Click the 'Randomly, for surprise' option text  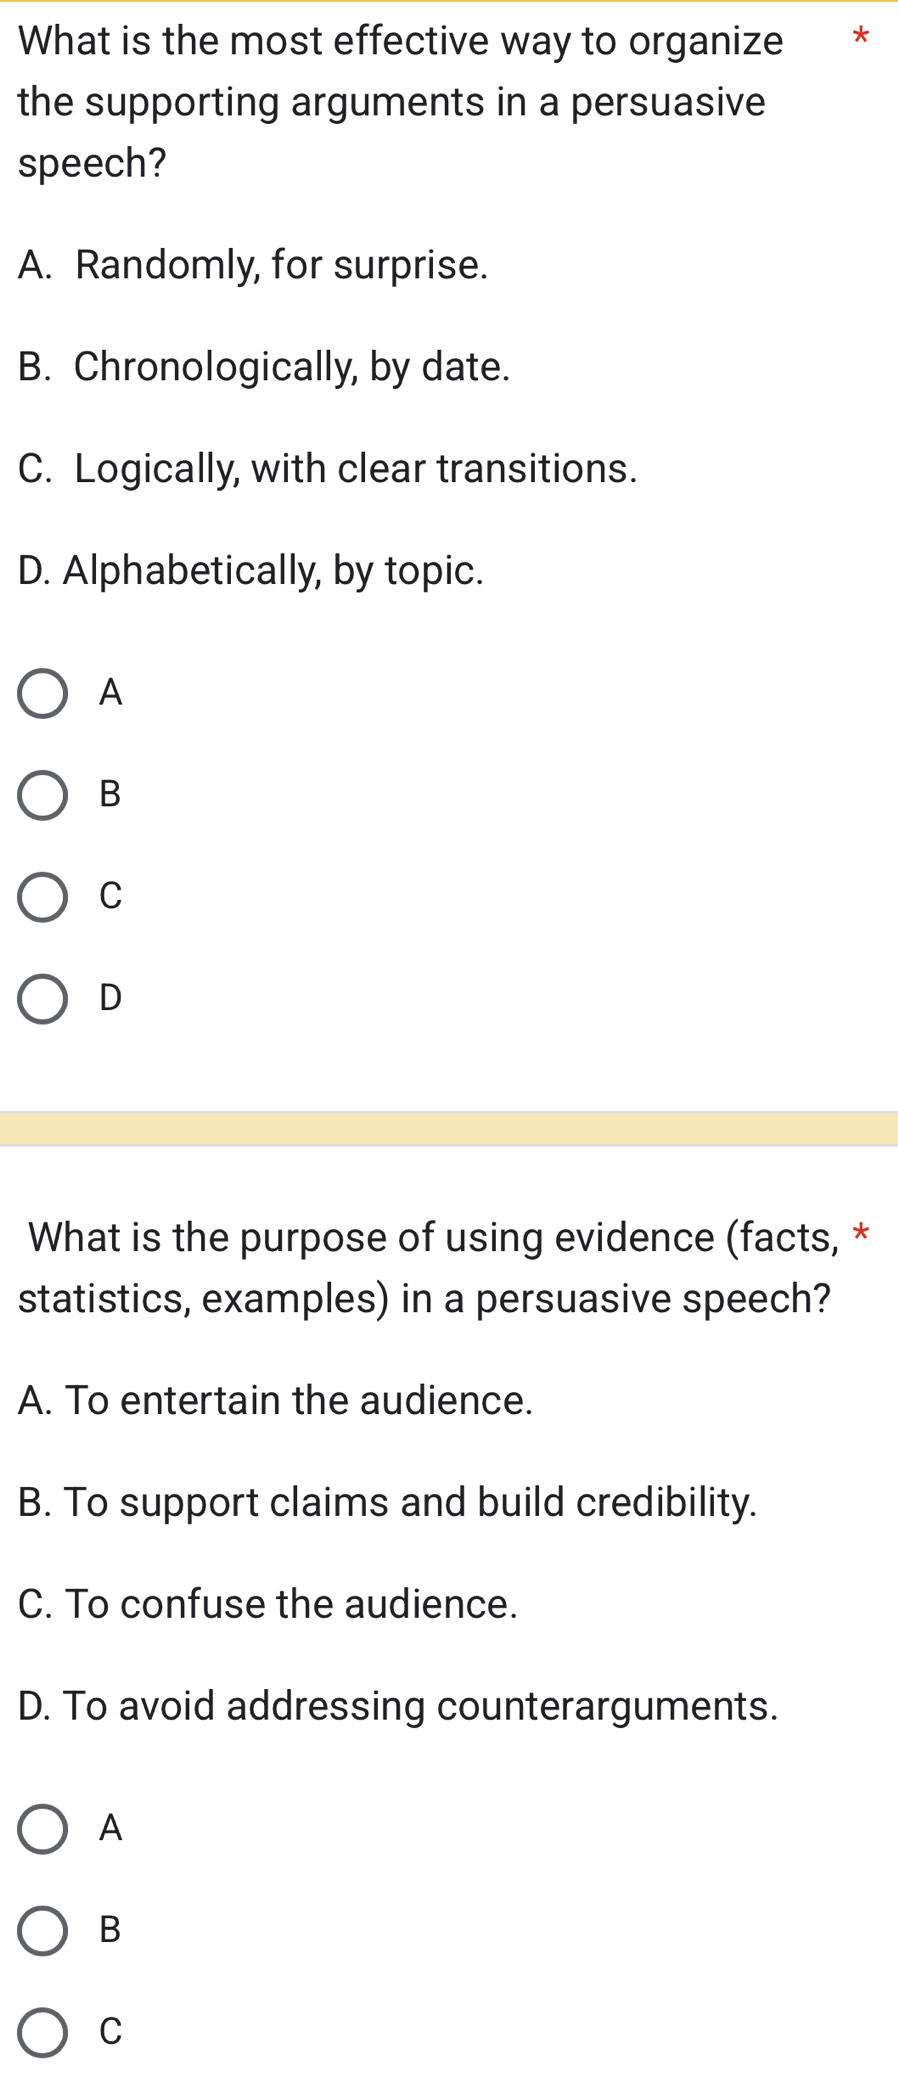point(254,266)
